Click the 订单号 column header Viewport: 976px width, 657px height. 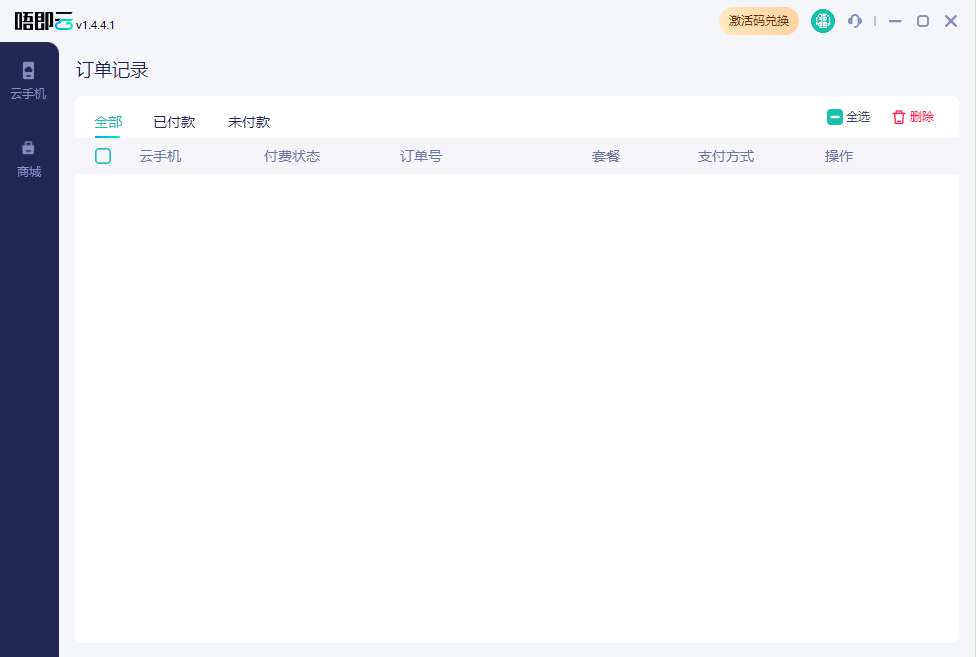point(420,156)
